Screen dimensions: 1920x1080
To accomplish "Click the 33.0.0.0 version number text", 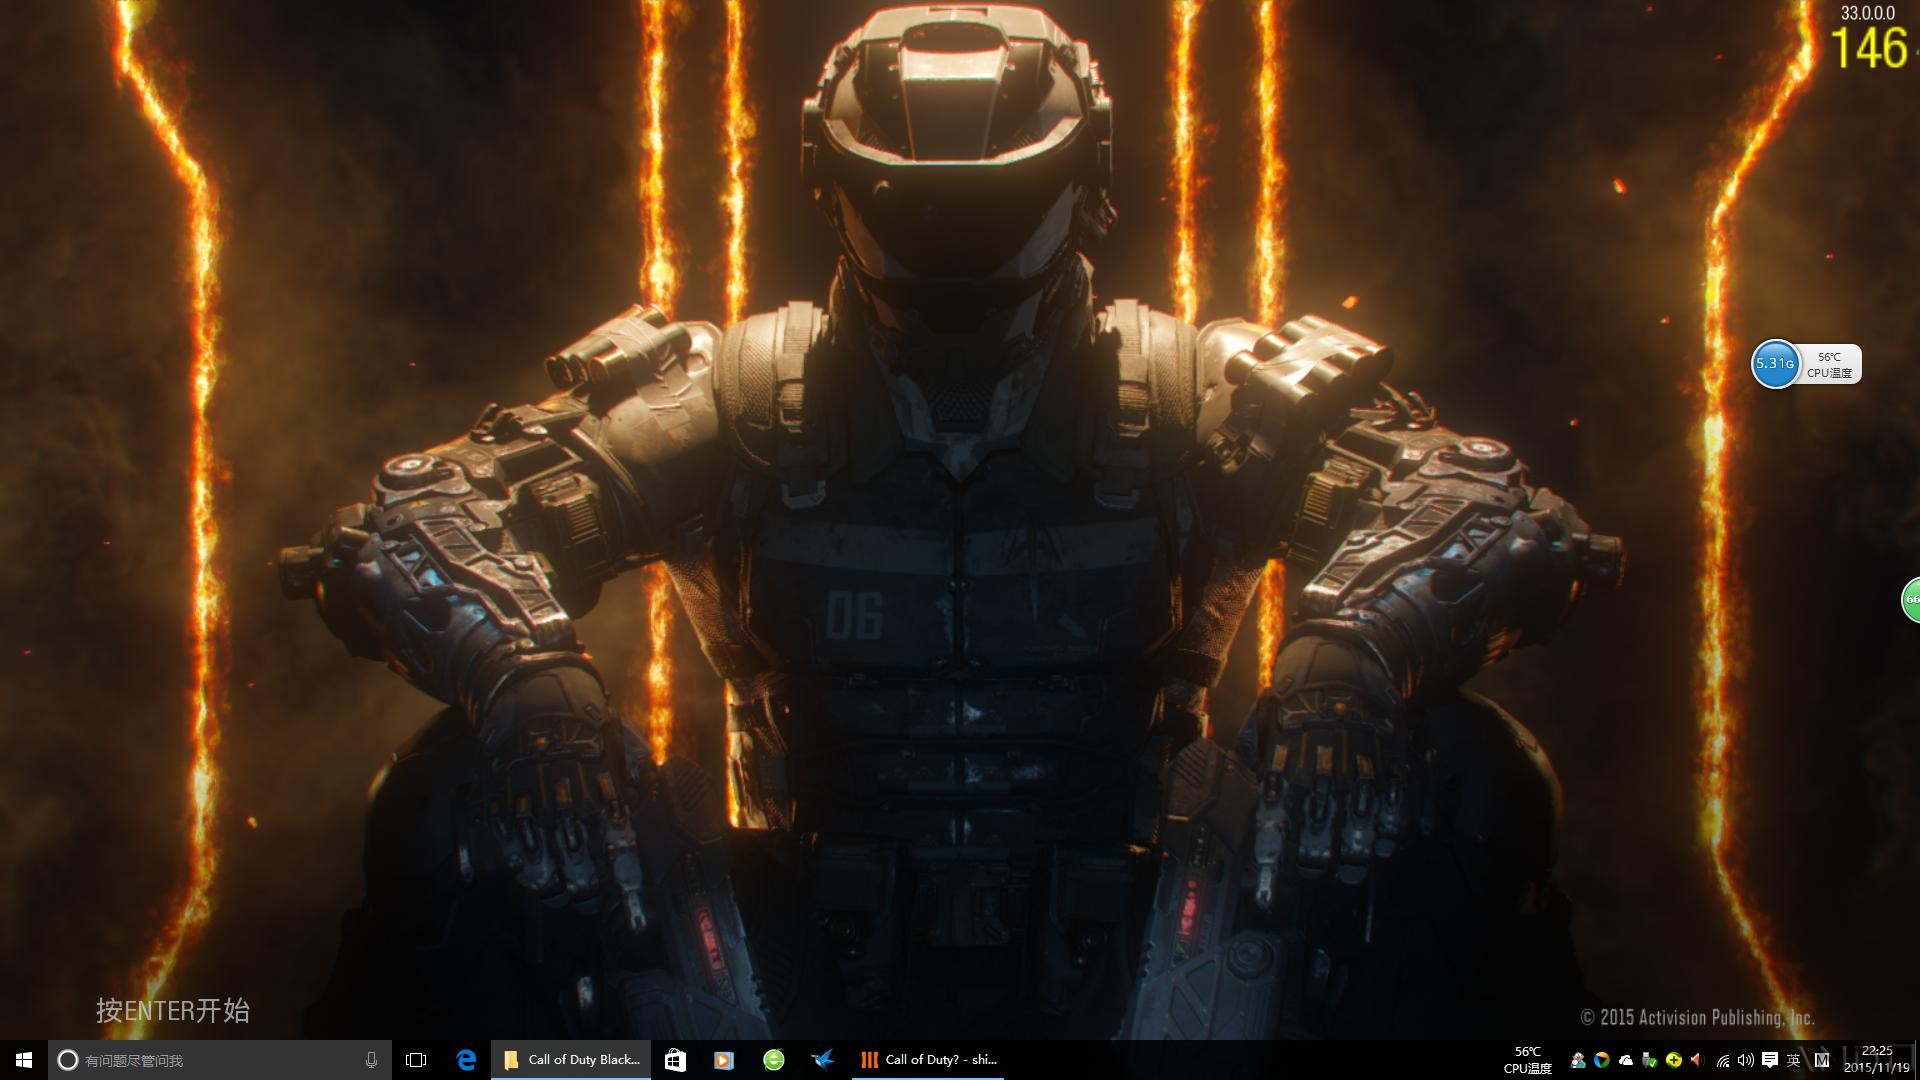I will [1868, 13].
